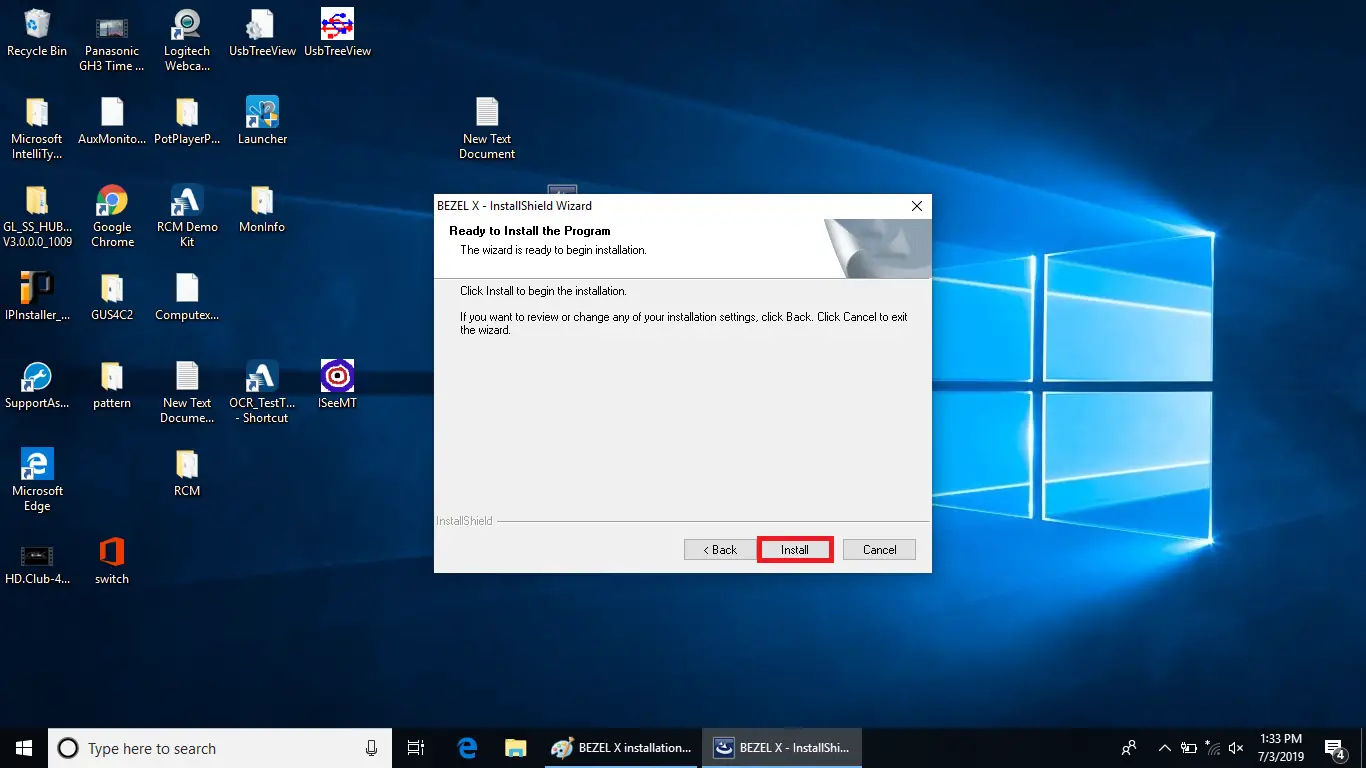Open Task View from the taskbar
This screenshot has height=768, width=1366.
(x=416, y=747)
